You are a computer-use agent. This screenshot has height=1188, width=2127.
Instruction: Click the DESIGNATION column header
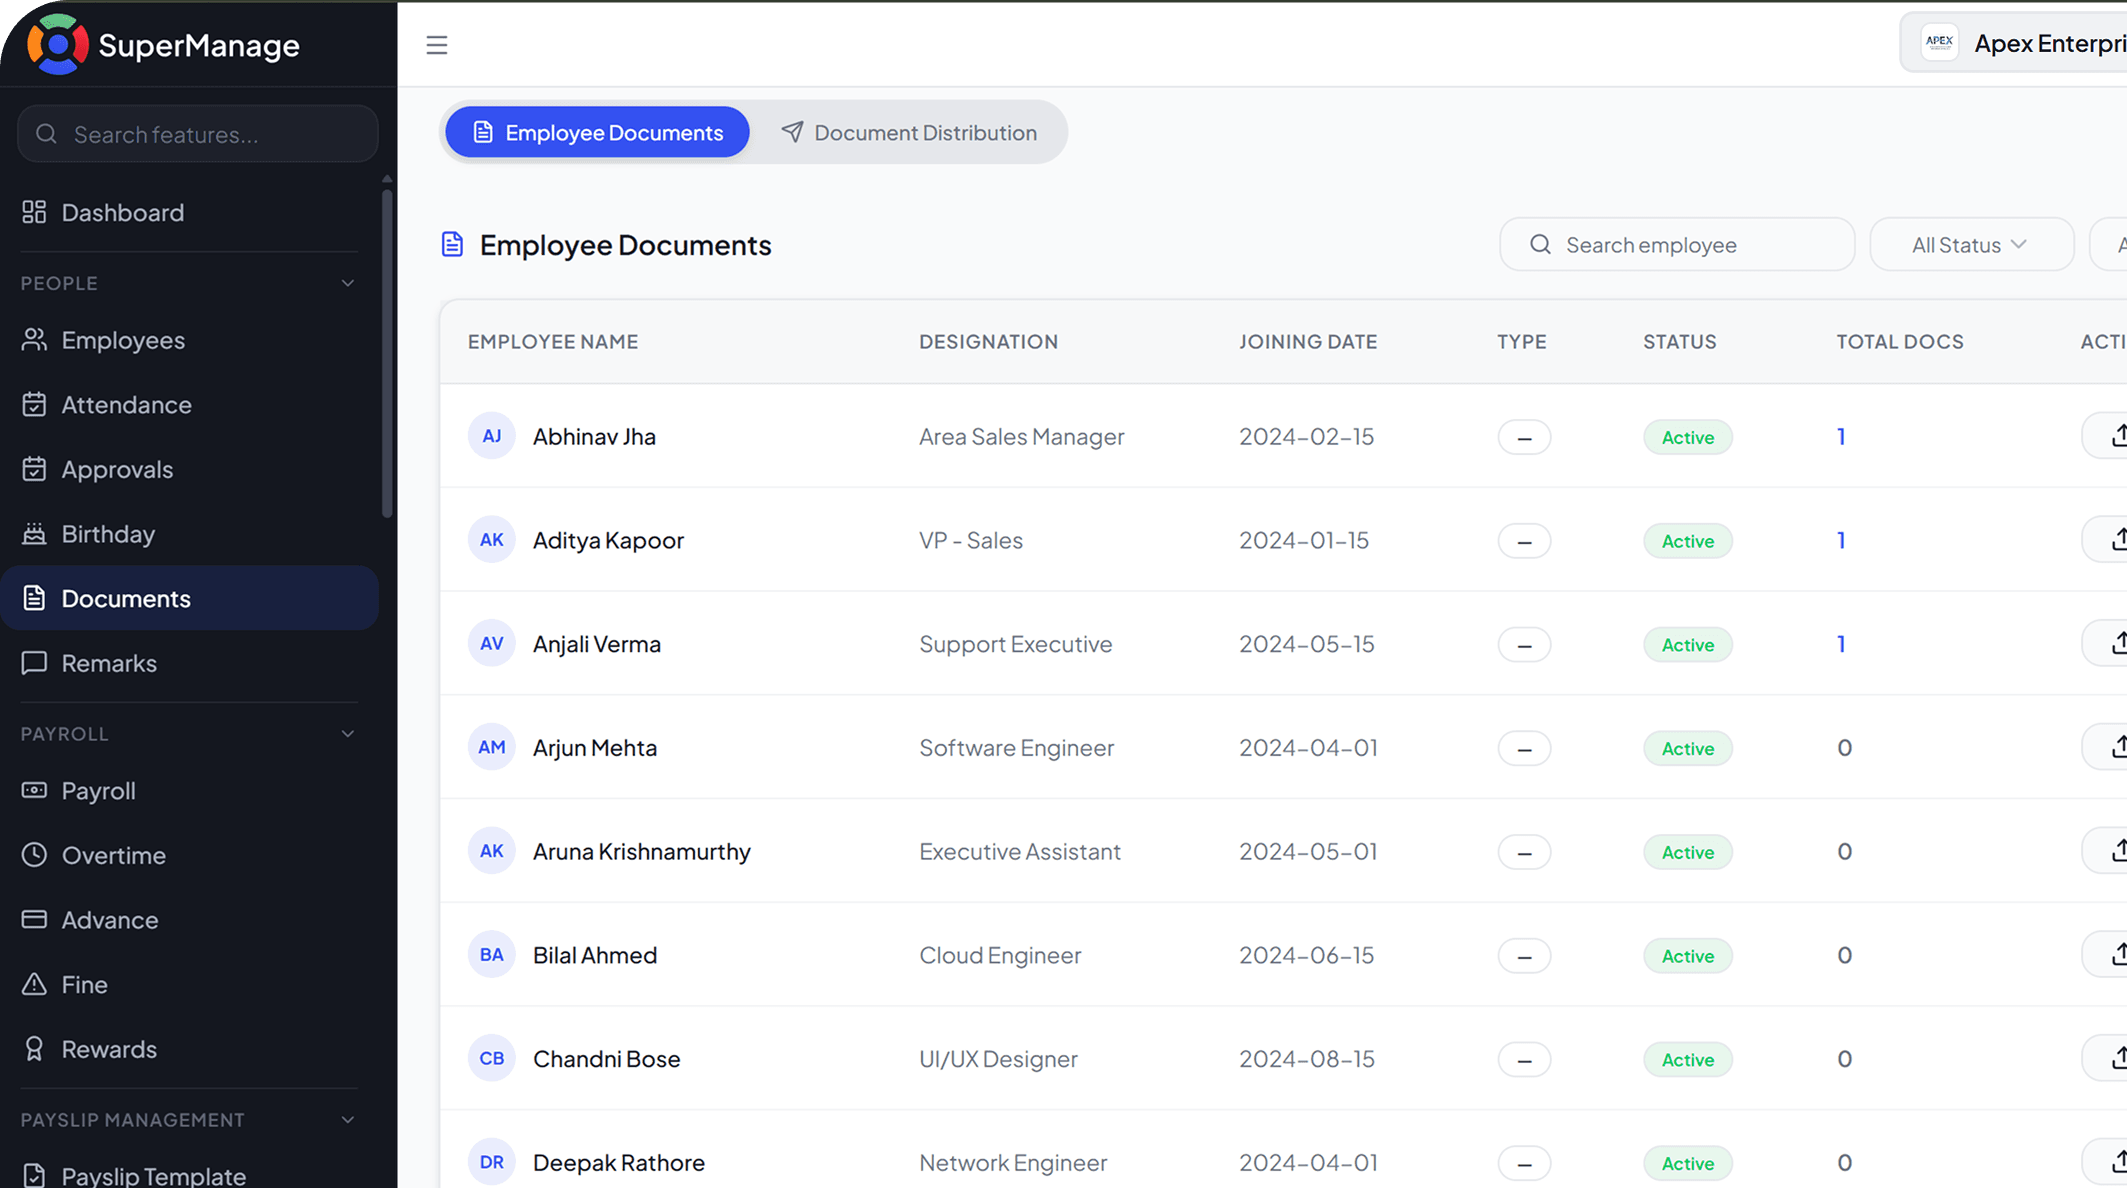click(988, 341)
